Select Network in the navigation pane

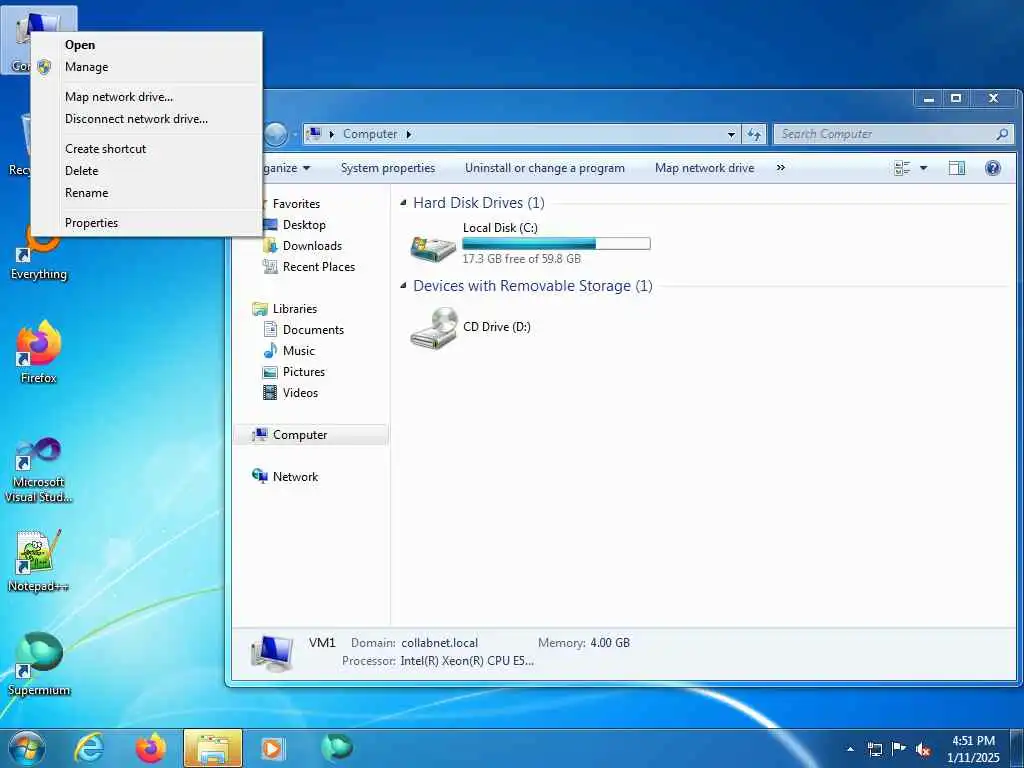(x=295, y=477)
